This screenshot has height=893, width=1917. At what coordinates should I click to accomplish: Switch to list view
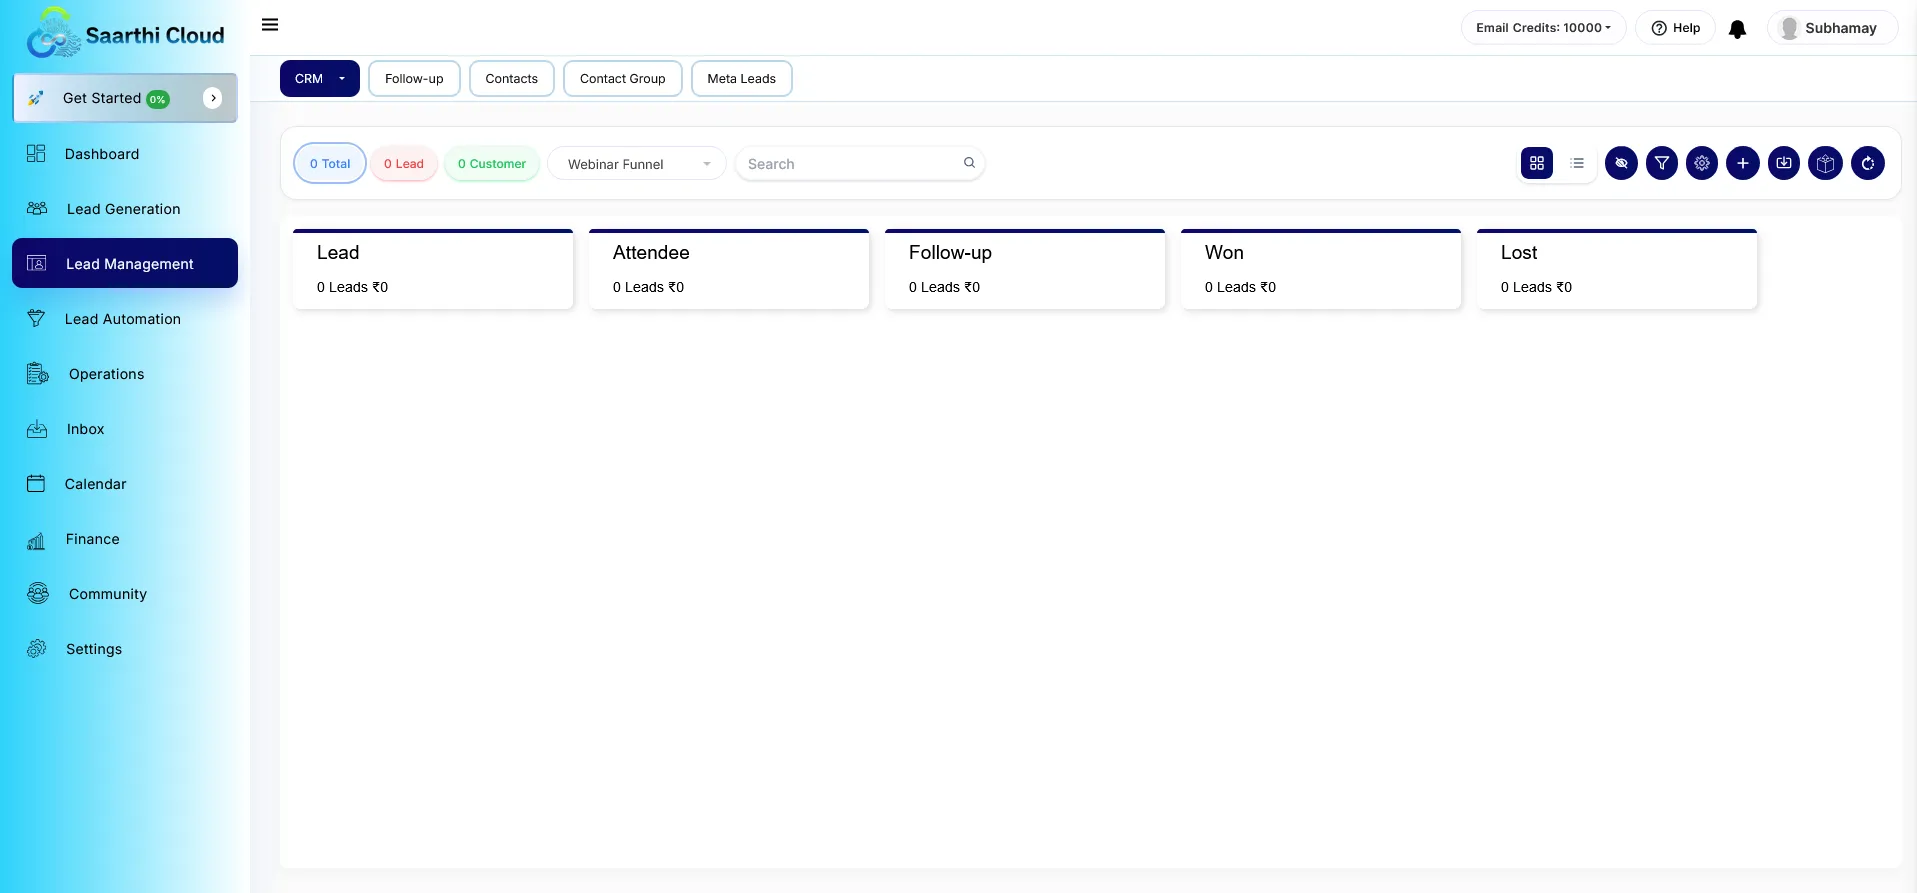[1577, 163]
